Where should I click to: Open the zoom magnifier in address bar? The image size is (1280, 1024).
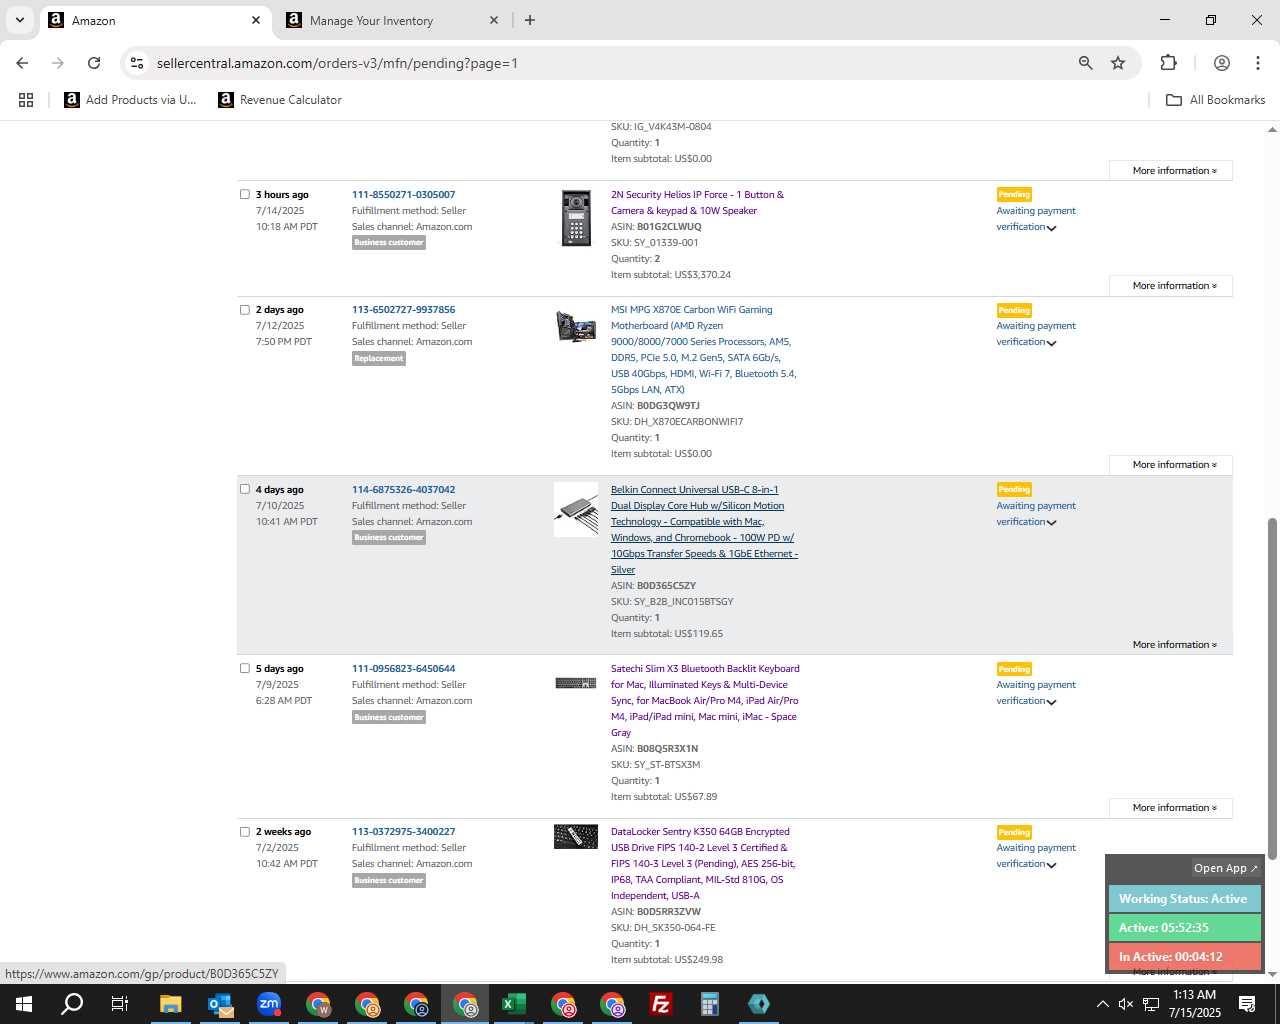pos(1085,63)
